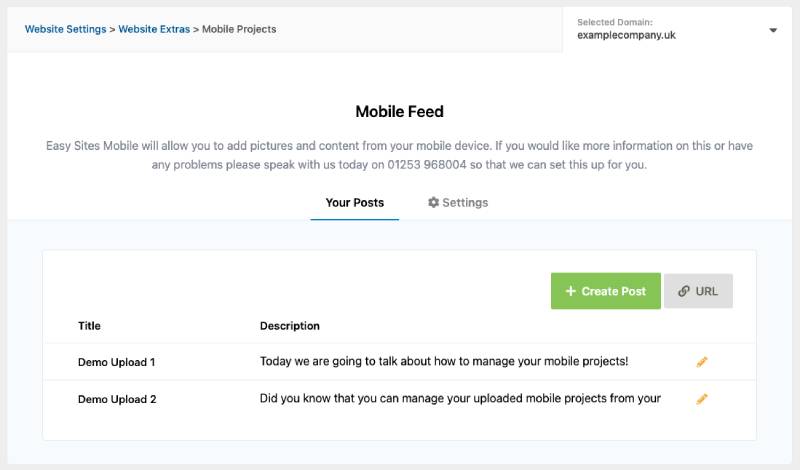Image resolution: width=800 pixels, height=470 pixels.
Task: Click the chain link icon on URL button
Action: pos(684,291)
